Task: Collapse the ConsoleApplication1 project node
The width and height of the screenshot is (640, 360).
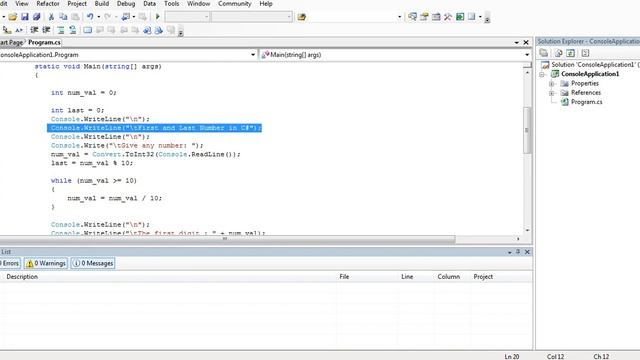Action: [542, 74]
